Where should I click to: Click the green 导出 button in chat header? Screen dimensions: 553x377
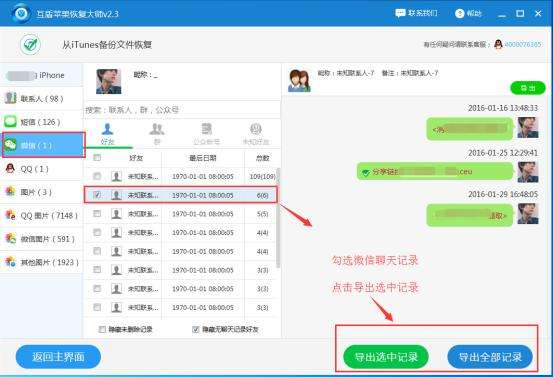(528, 88)
